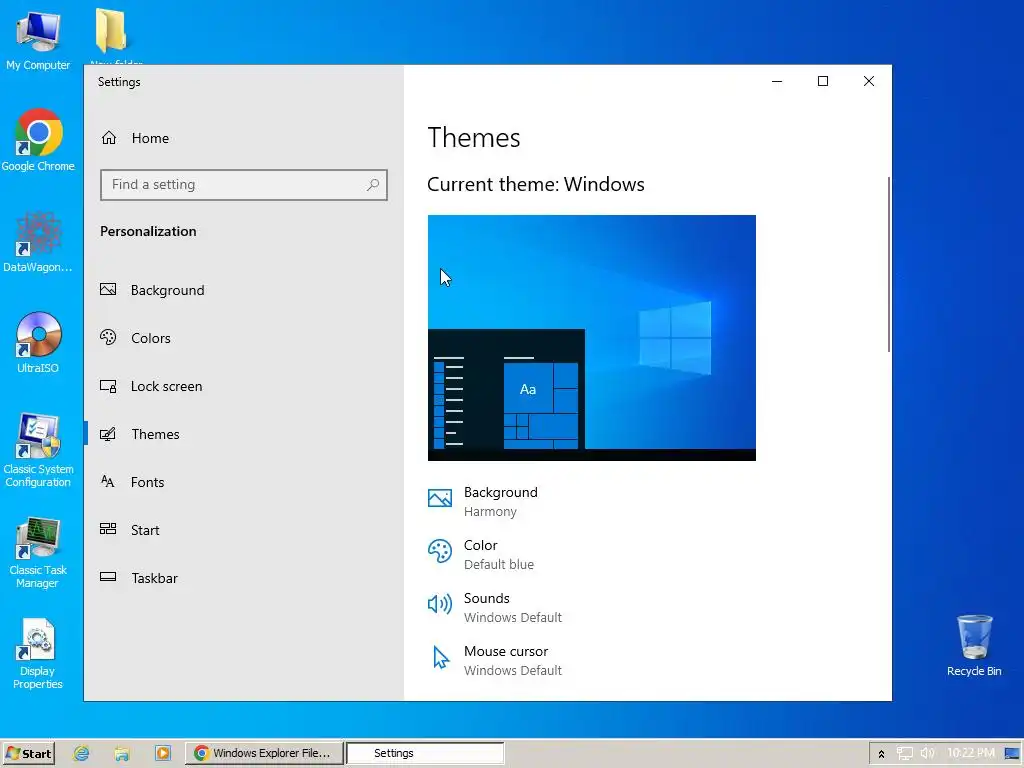
Task: Click 'Current theme: Windows' text
Action: (536, 184)
